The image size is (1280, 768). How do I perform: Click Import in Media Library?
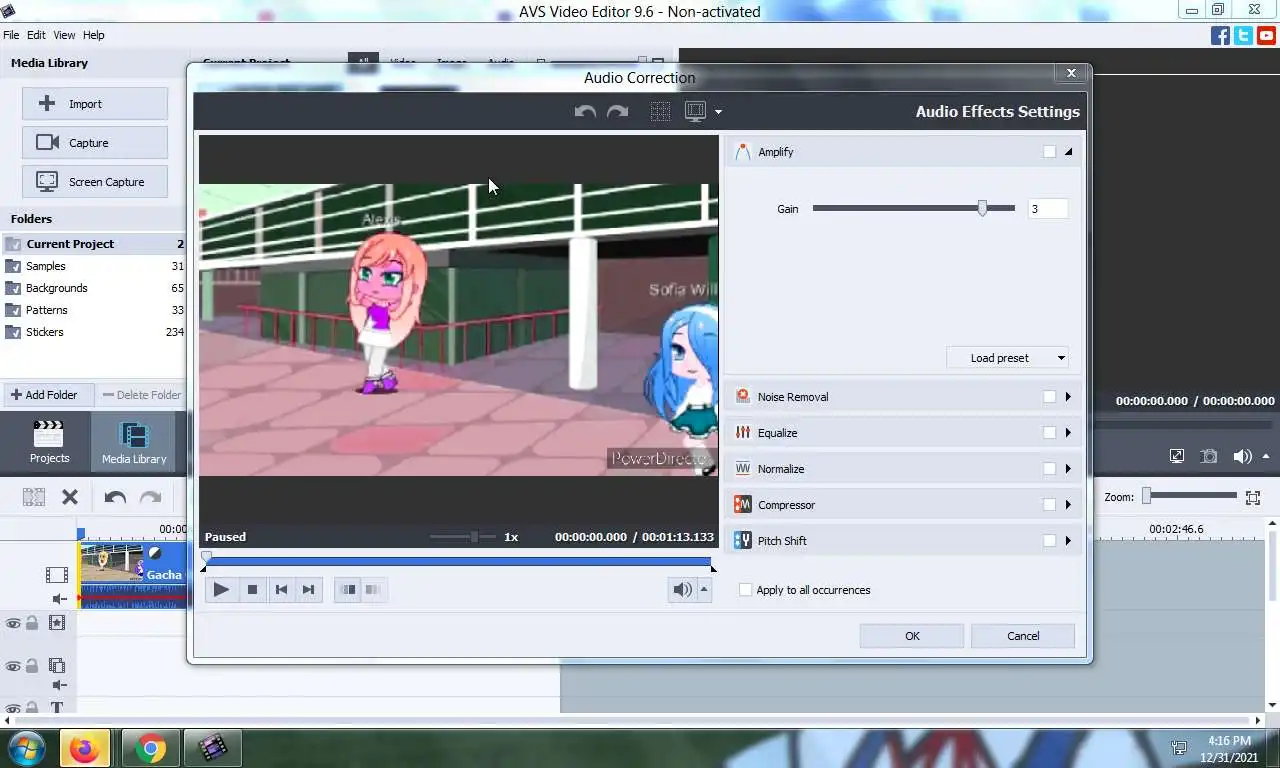[x=95, y=104]
